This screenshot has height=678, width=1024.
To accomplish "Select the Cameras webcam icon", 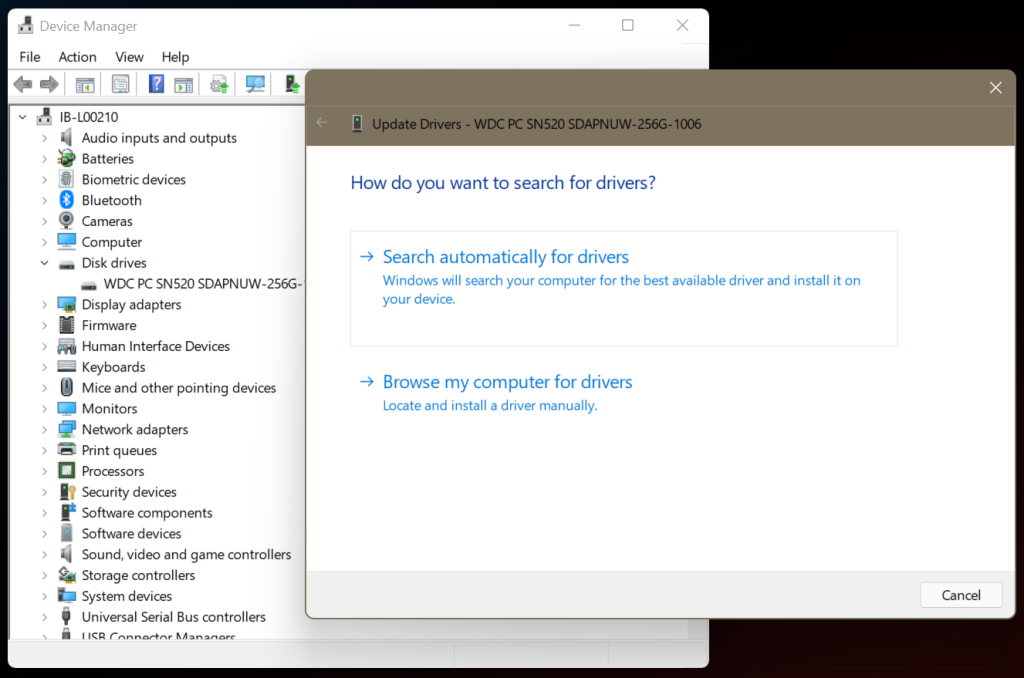I will (66, 220).
